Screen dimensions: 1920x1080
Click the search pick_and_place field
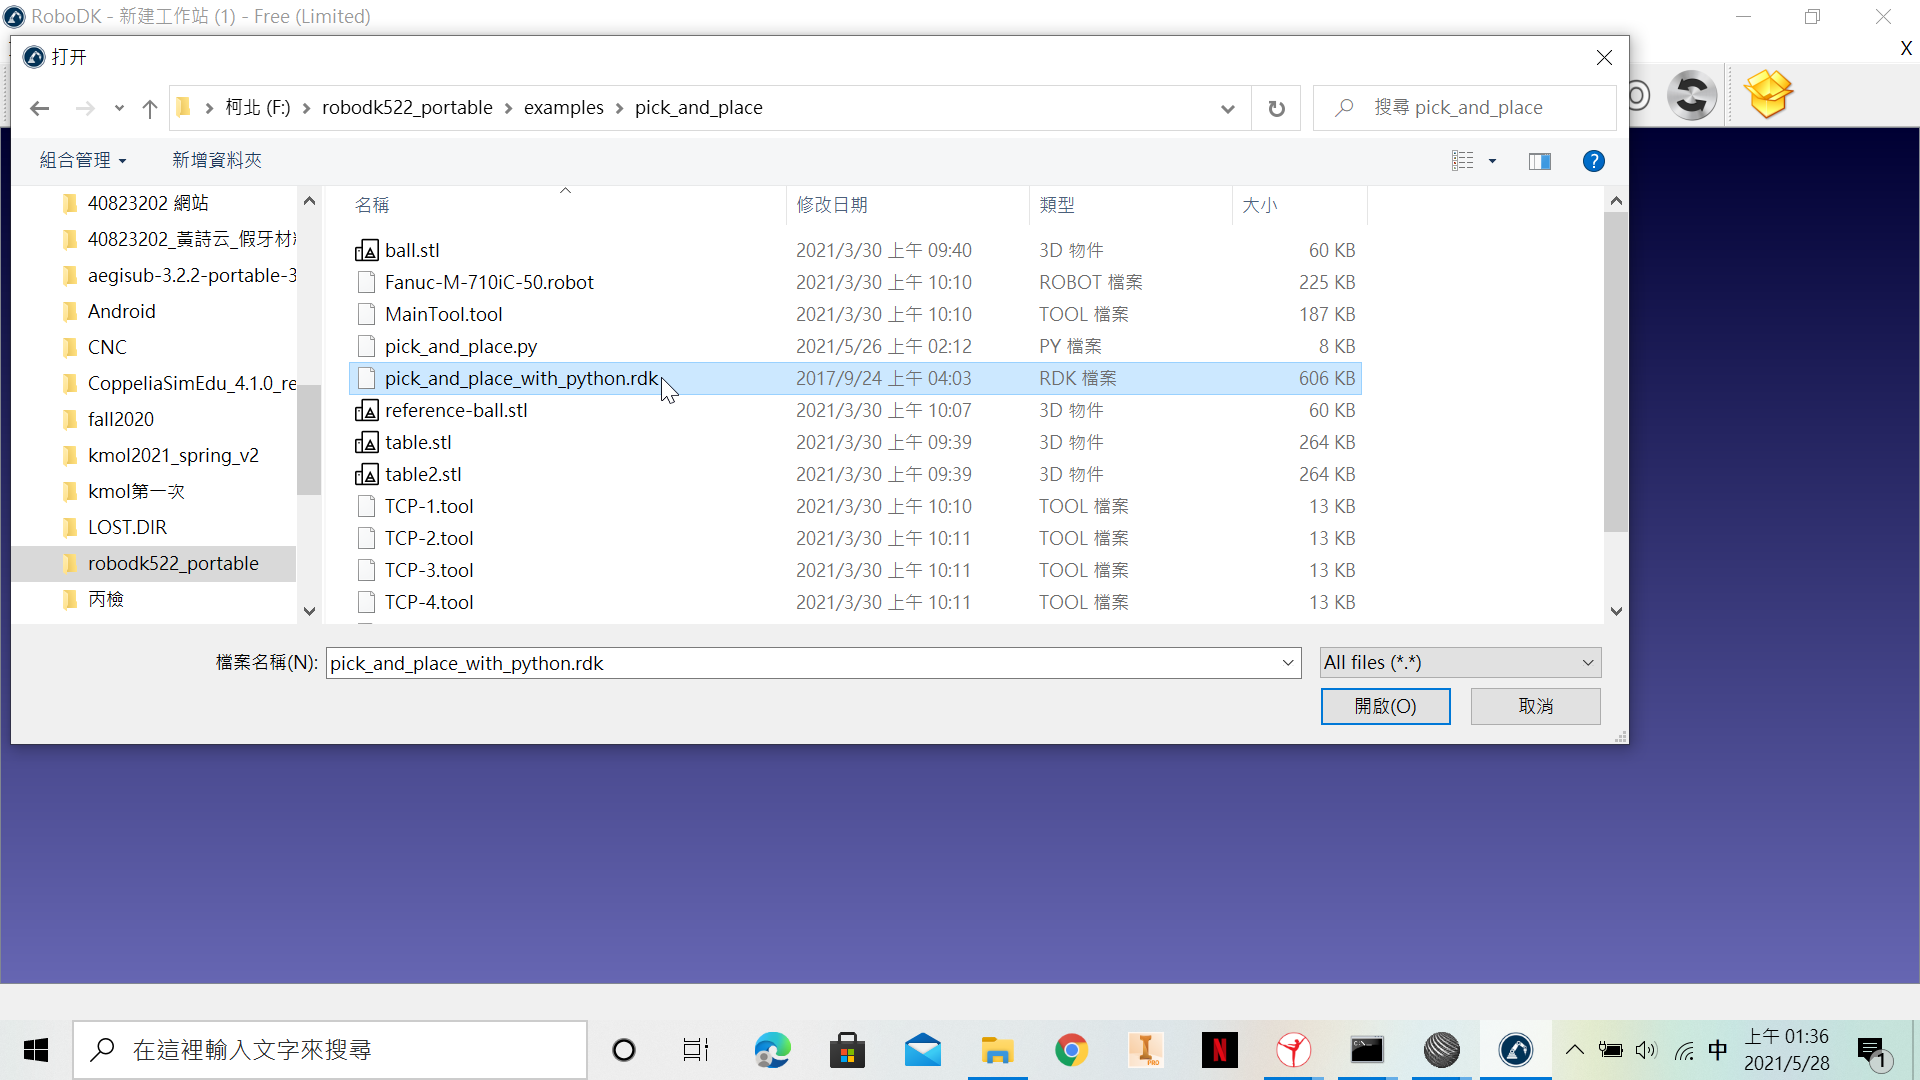(1465, 108)
